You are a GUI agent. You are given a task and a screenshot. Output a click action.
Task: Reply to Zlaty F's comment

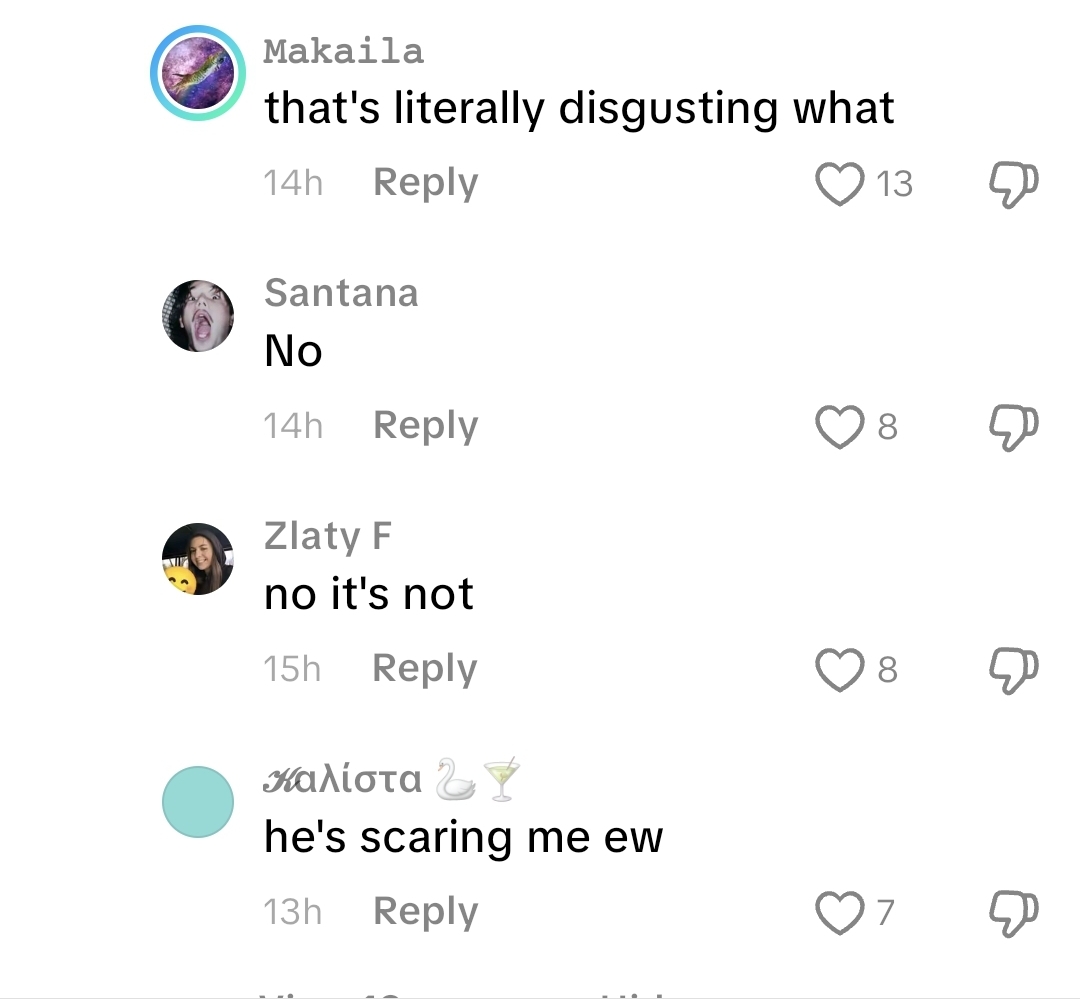tap(424, 669)
